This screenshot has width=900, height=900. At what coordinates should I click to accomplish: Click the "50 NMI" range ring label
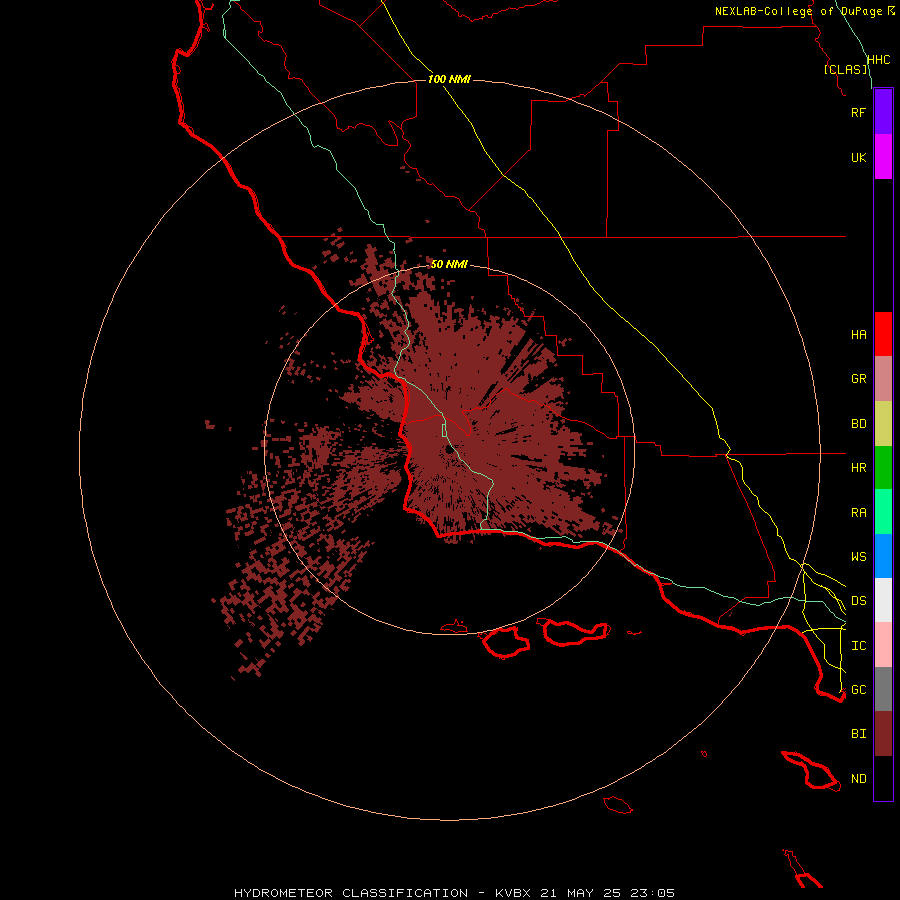449,264
